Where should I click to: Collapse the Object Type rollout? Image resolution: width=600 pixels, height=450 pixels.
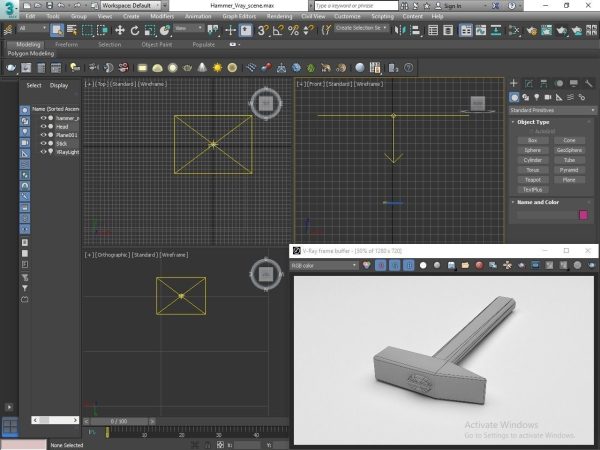click(533, 122)
